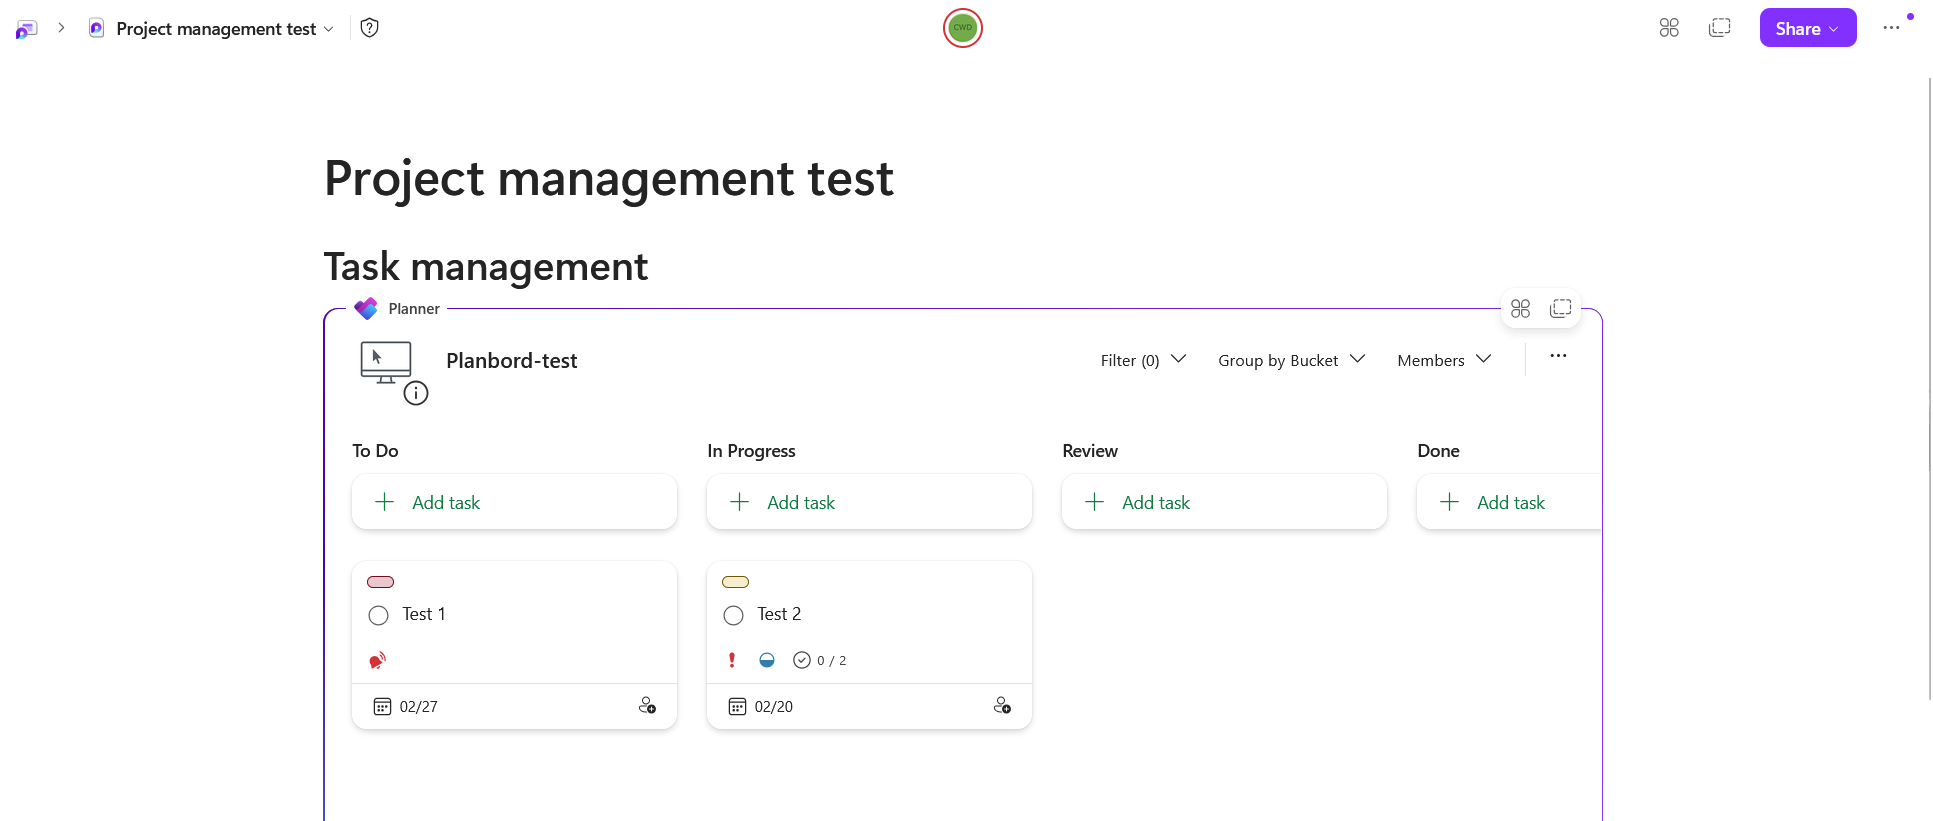Expand the Members dropdown

1444,360
